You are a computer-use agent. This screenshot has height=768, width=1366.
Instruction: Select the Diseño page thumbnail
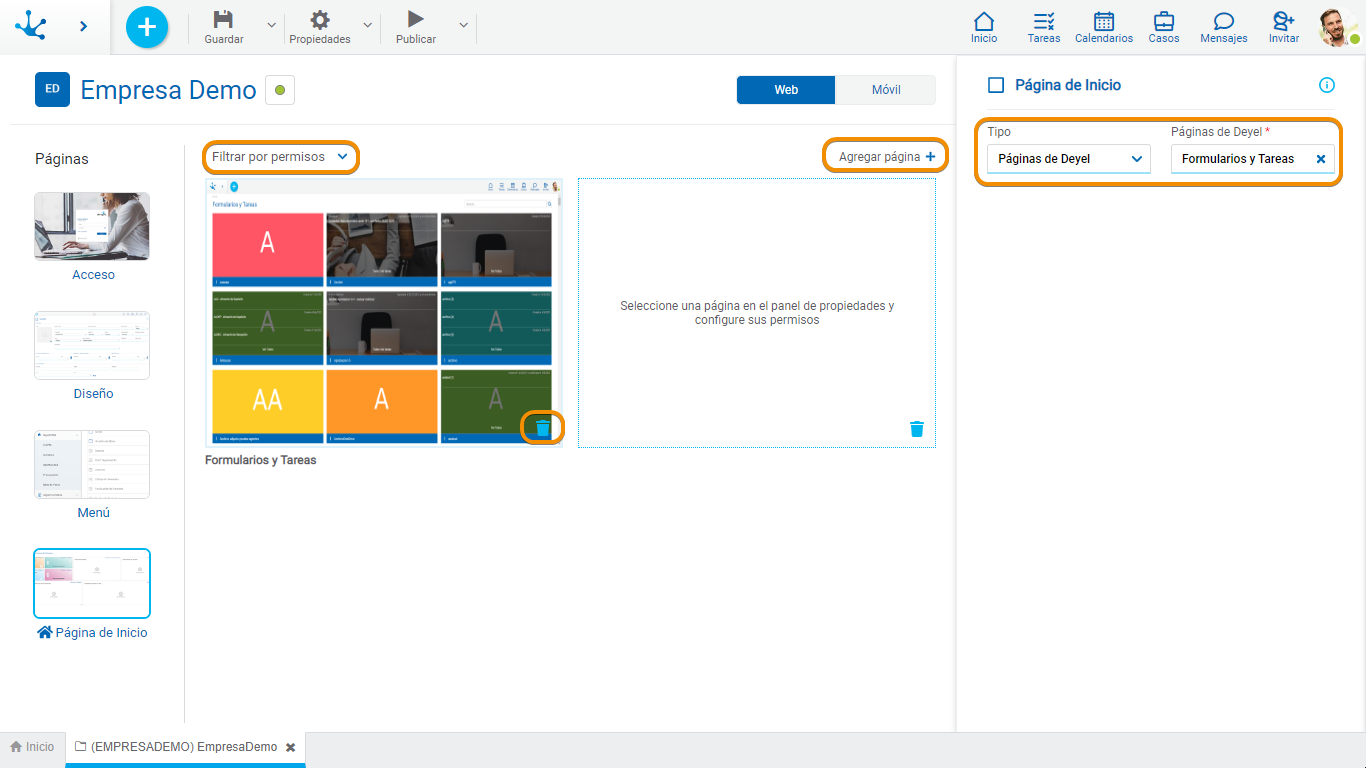pyautogui.click(x=92, y=346)
